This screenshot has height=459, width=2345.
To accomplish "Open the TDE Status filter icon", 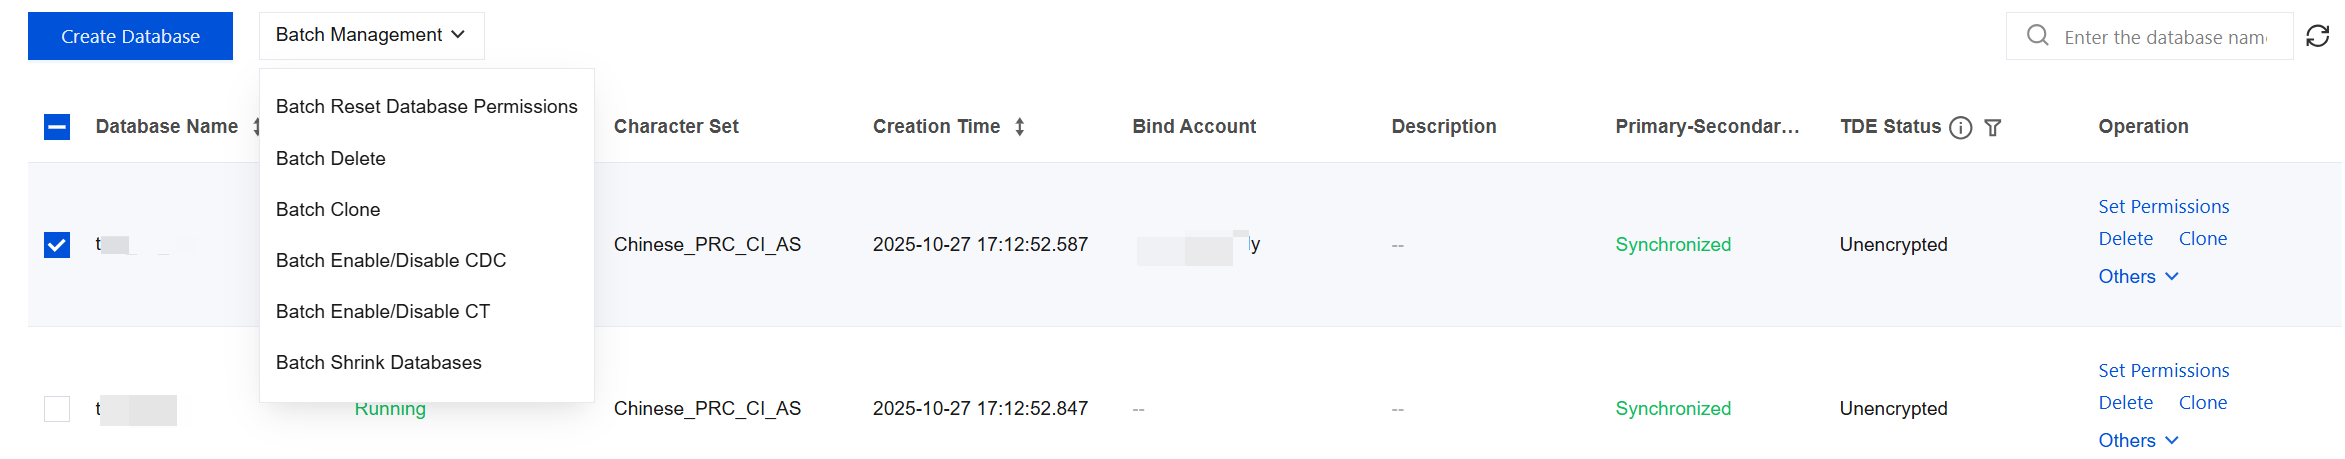I will (x=1993, y=127).
